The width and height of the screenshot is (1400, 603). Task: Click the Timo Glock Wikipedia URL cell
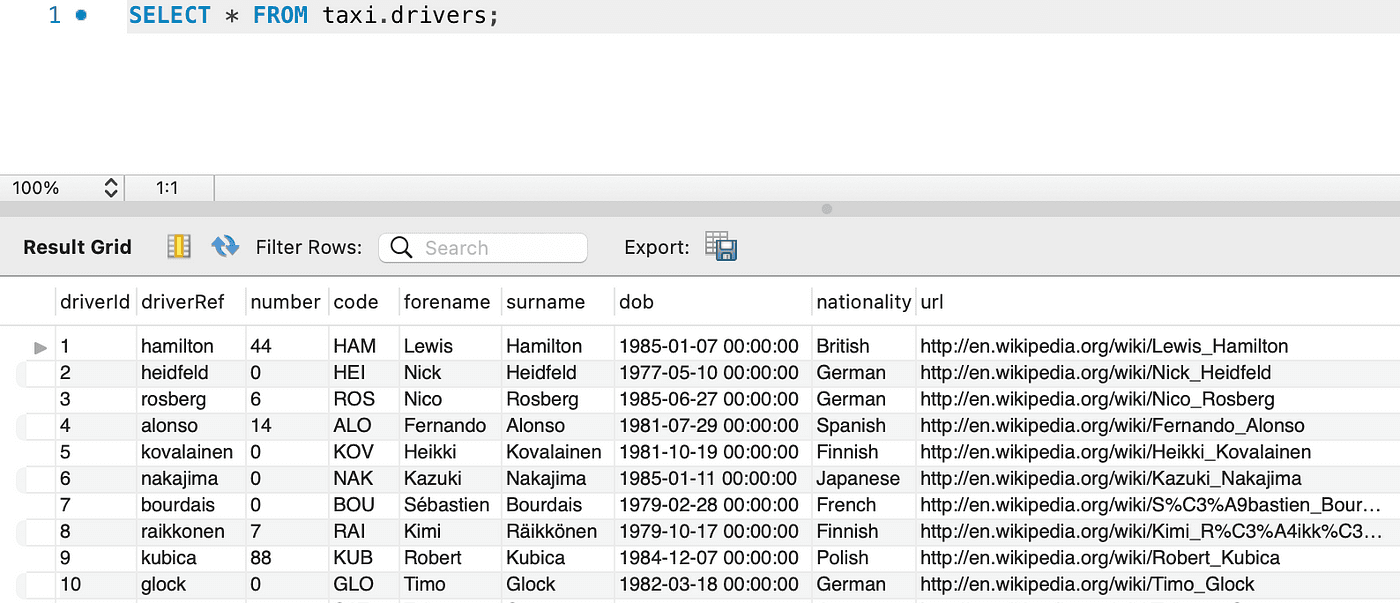point(1087,584)
